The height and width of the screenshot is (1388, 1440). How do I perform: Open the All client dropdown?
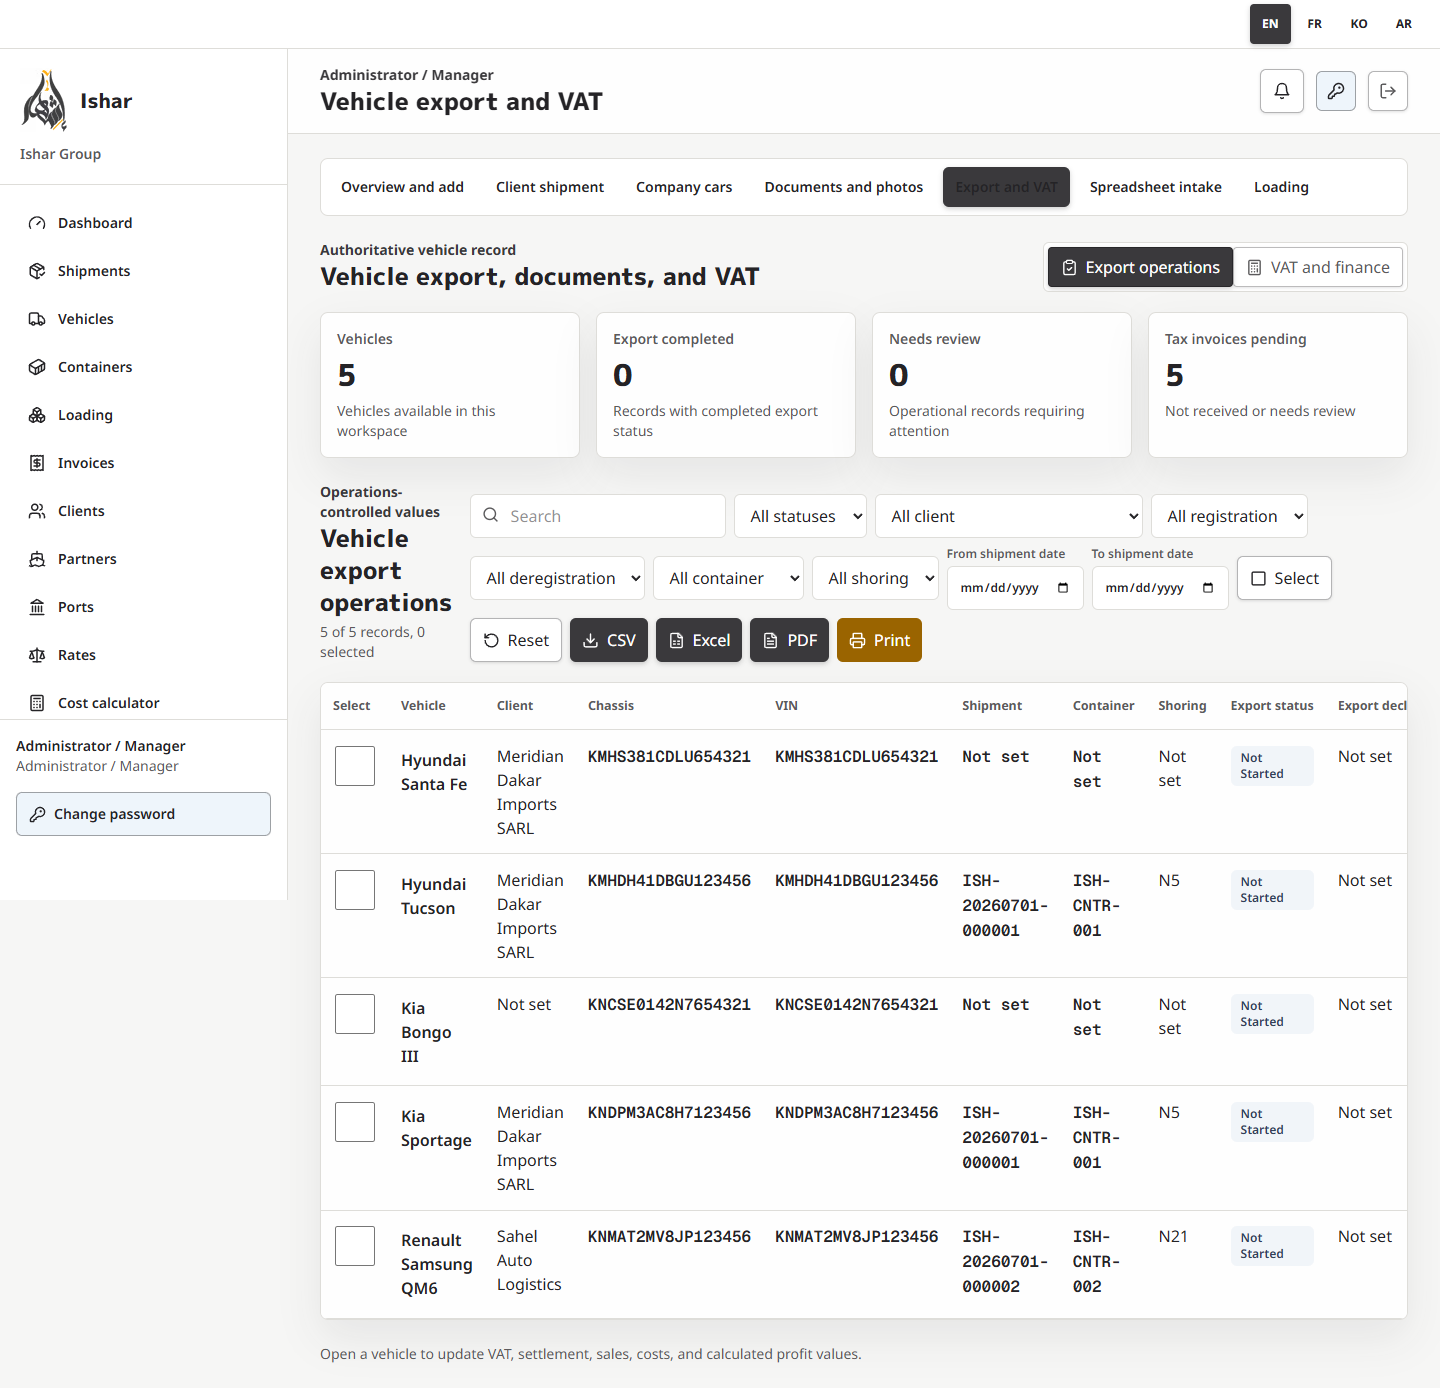click(x=1009, y=516)
